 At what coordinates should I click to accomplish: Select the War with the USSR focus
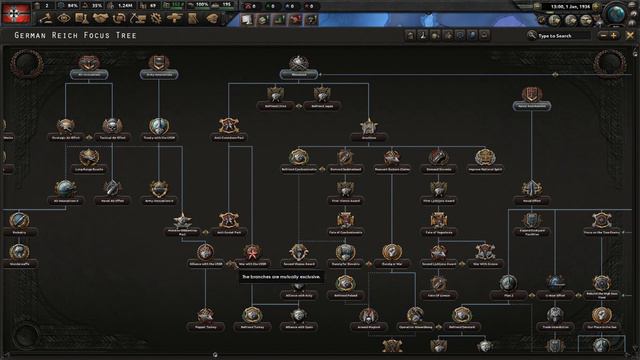click(252, 256)
